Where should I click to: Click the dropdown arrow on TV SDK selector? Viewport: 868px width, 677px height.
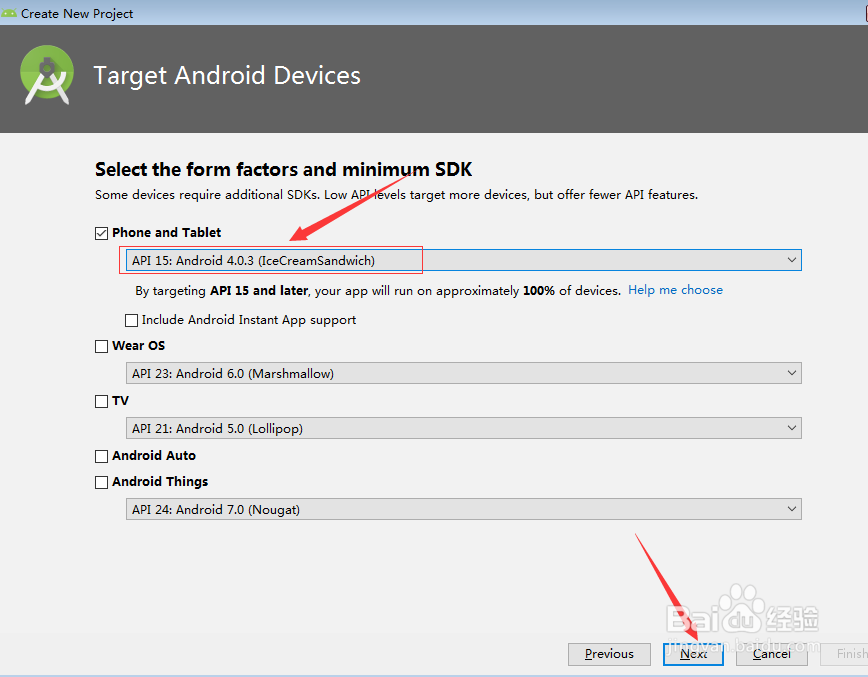click(790, 428)
